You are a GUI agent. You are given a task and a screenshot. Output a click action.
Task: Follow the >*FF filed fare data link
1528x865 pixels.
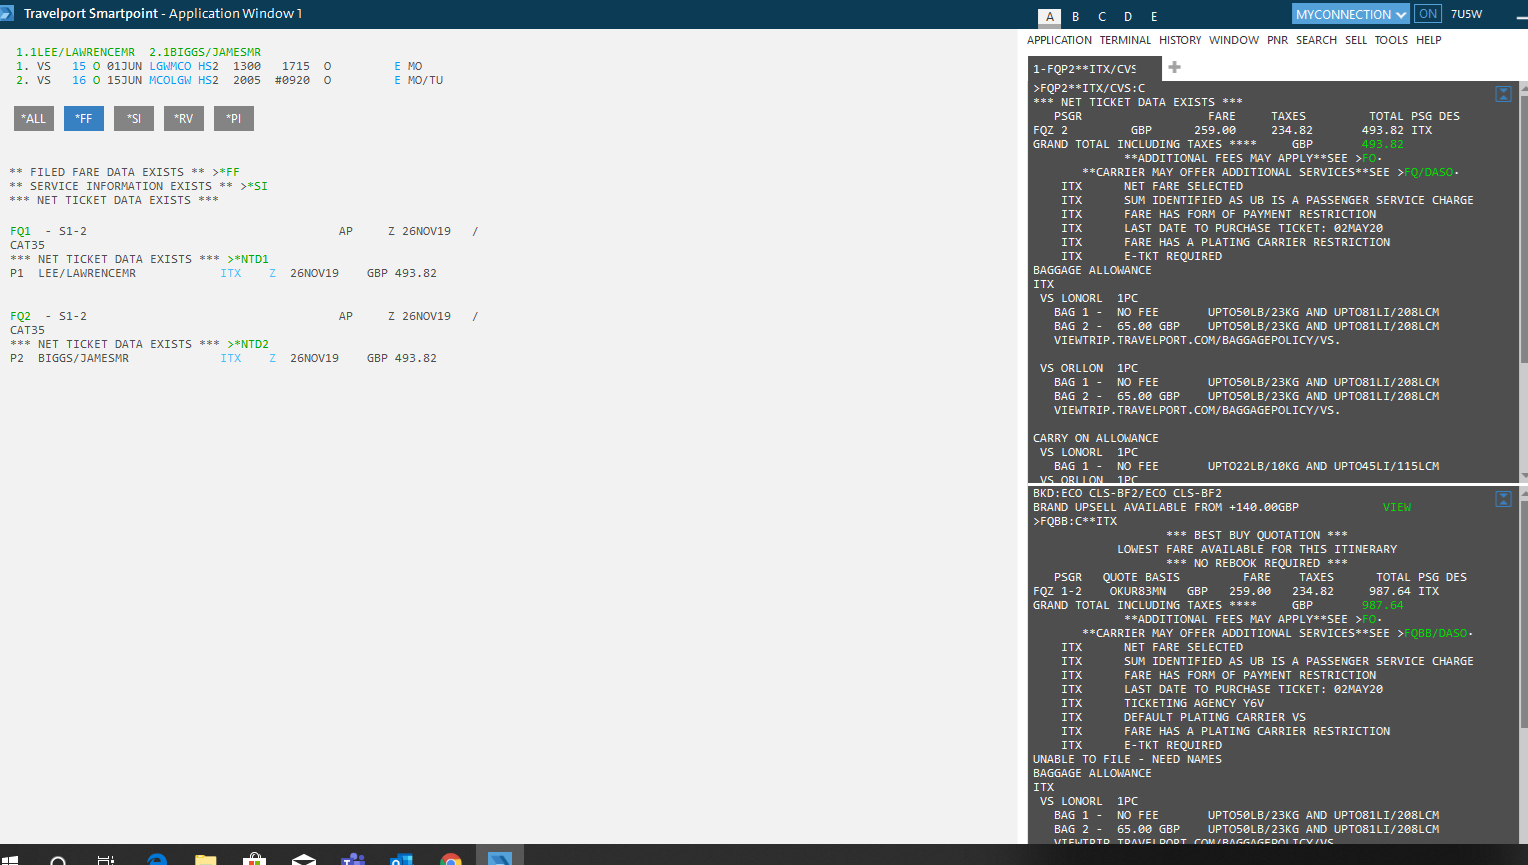click(x=226, y=172)
